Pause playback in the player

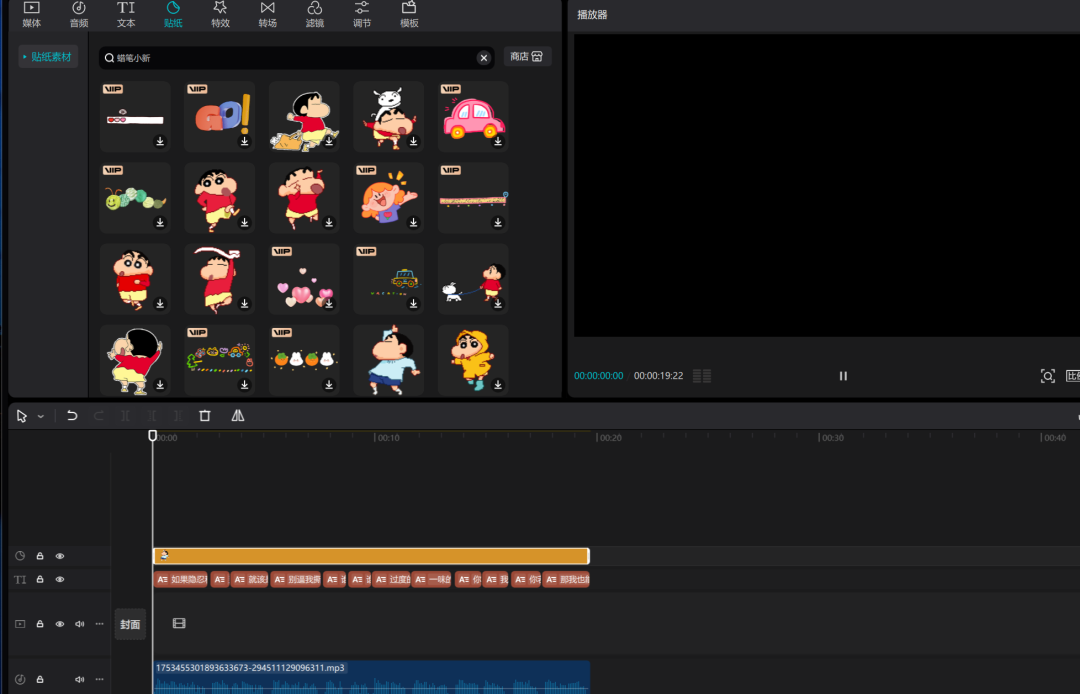(x=843, y=376)
